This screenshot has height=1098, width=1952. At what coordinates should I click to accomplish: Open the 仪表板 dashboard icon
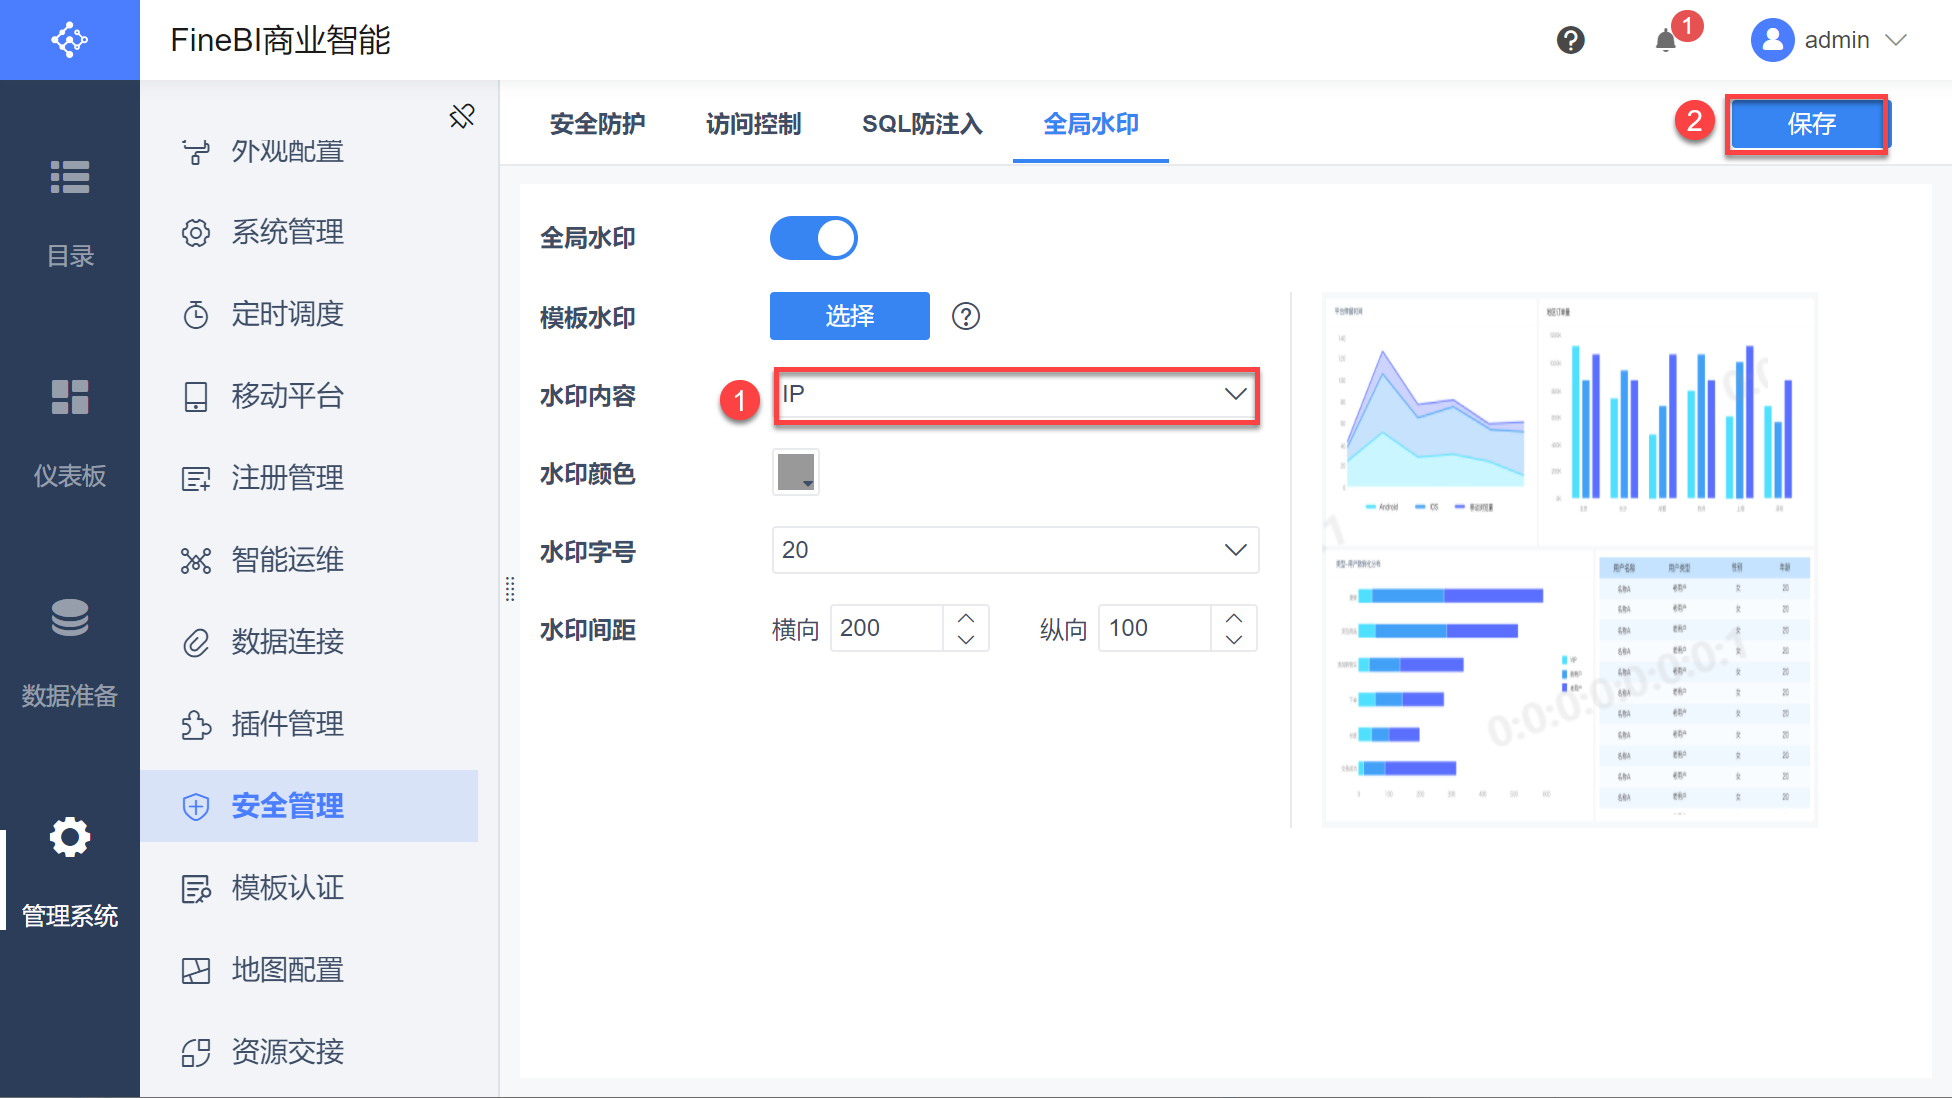pyautogui.click(x=70, y=397)
